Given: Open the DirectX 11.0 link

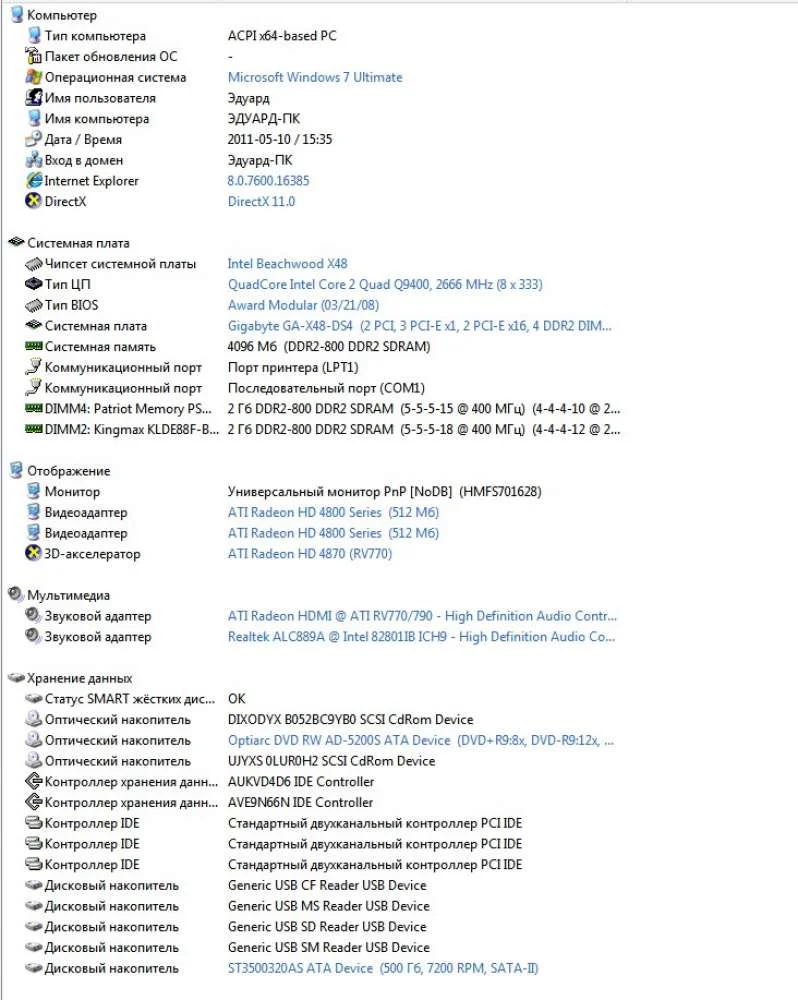Looking at the screenshot, I should pyautogui.click(x=262, y=202).
